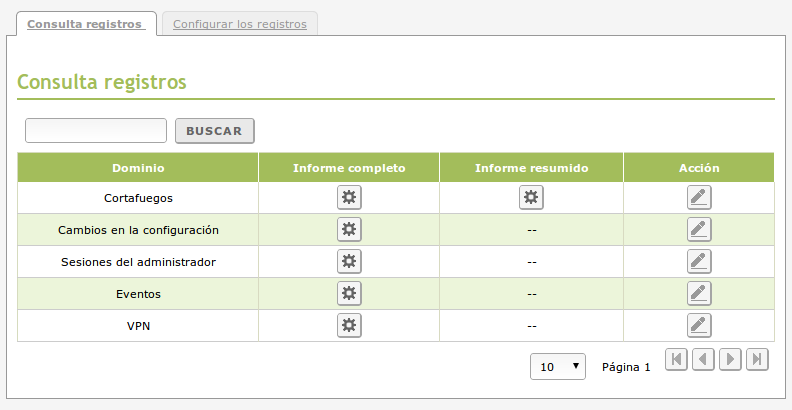The image size is (792, 410).
Task: Edit the Cortafuegos log domain
Action: click(x=699, y=197)
